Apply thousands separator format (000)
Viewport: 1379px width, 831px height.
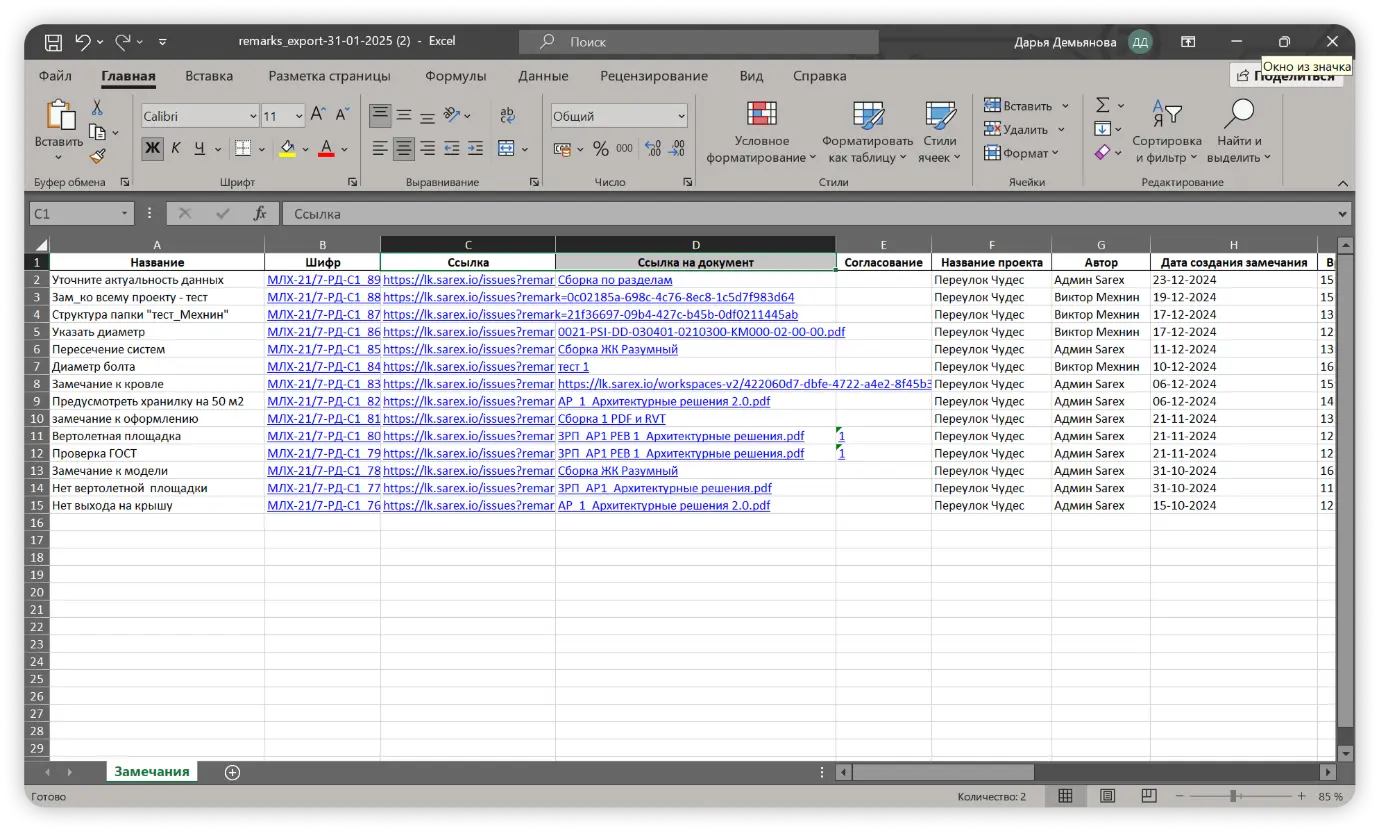pyautogui.click(x=624, y=149)
